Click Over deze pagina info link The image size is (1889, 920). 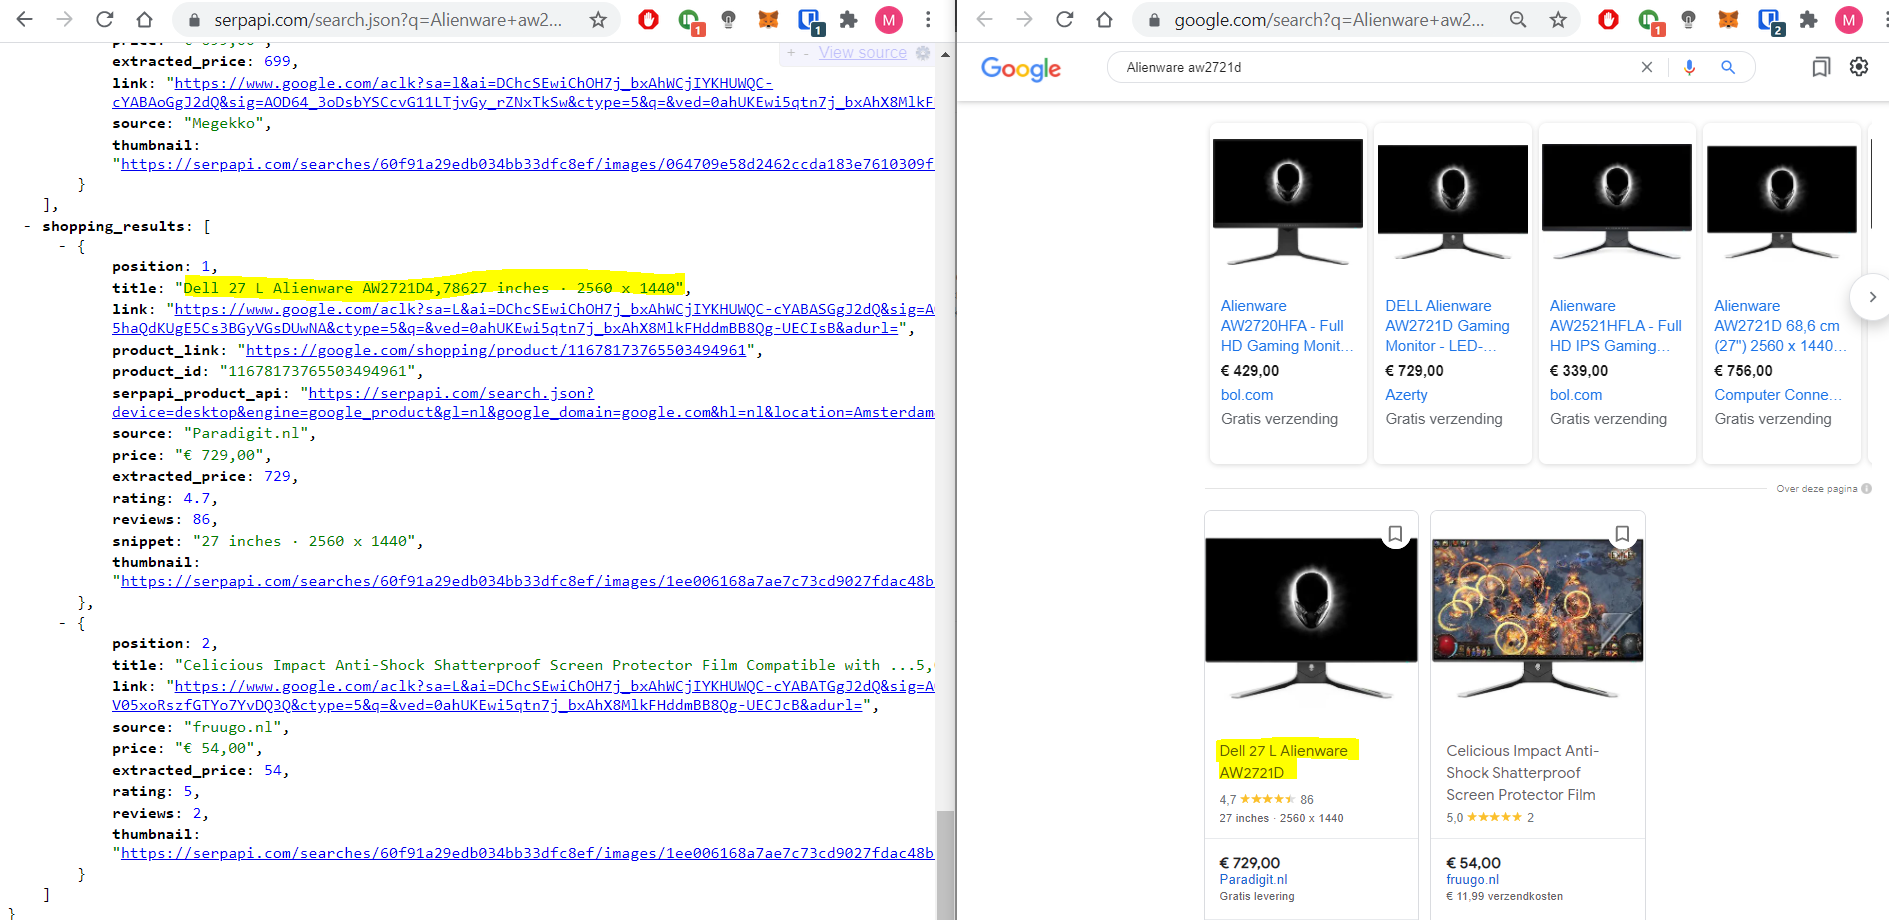click(1823, 489)
